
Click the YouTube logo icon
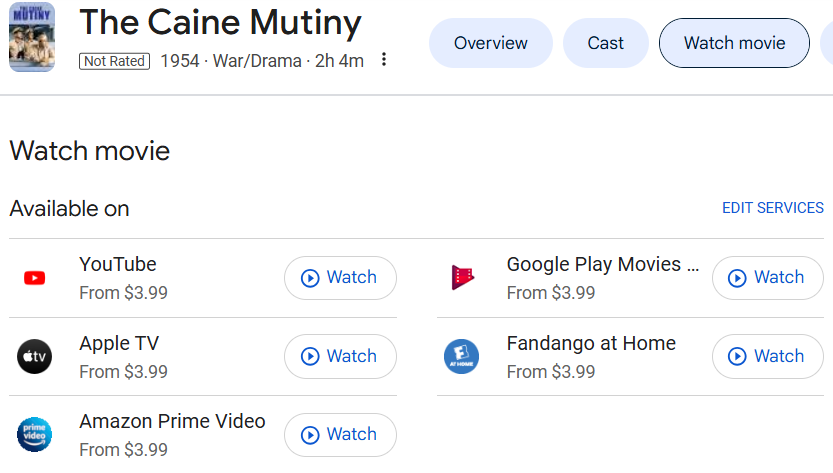[x=34, y=278]
